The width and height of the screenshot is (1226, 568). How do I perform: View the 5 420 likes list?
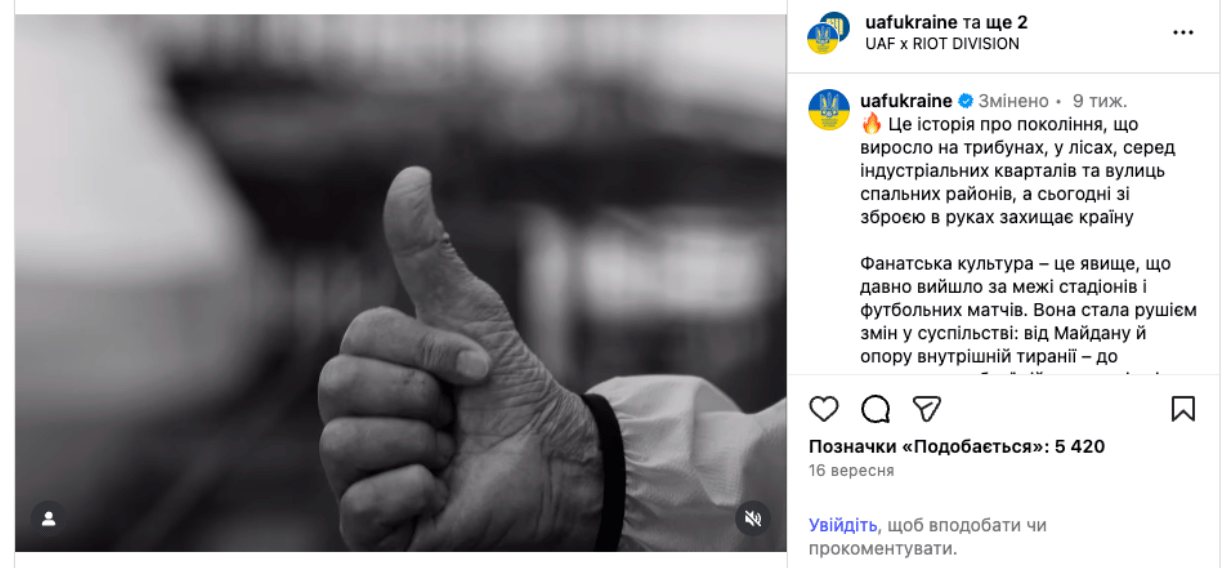tap(957, 447)
